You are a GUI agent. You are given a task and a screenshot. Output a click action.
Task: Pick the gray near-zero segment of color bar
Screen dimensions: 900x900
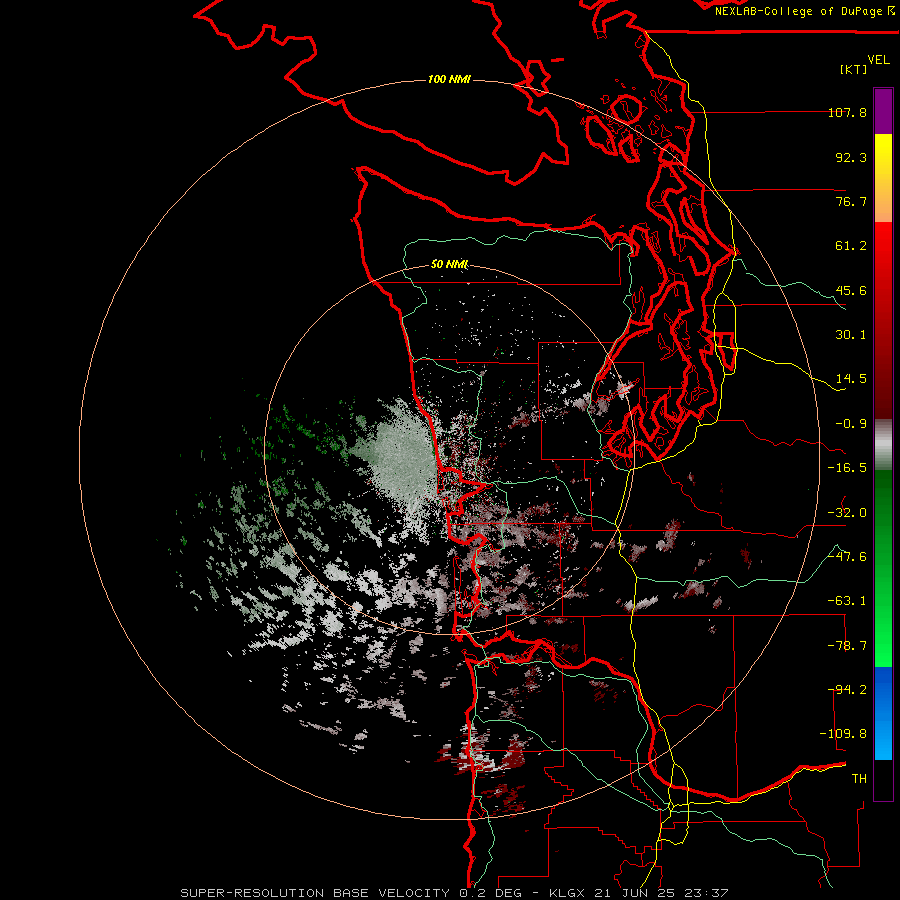[x=883, y=443]
